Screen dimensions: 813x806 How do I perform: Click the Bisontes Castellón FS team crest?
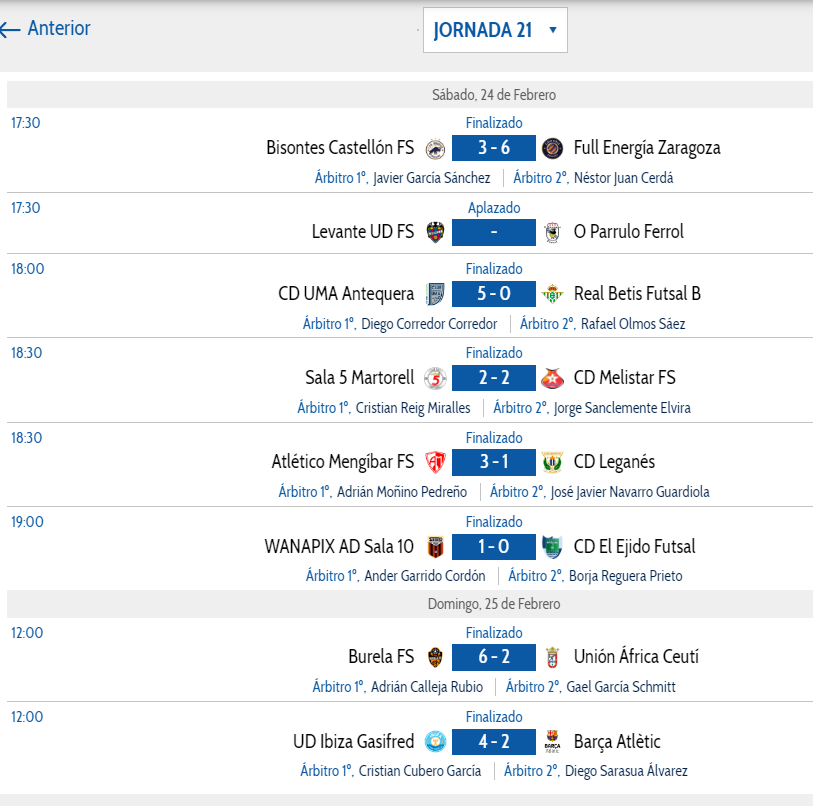point(435,148)
